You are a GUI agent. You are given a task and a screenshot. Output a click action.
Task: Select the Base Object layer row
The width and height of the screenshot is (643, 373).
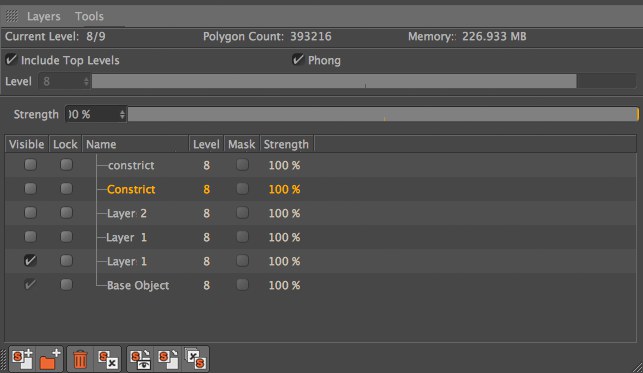(321, 285)
